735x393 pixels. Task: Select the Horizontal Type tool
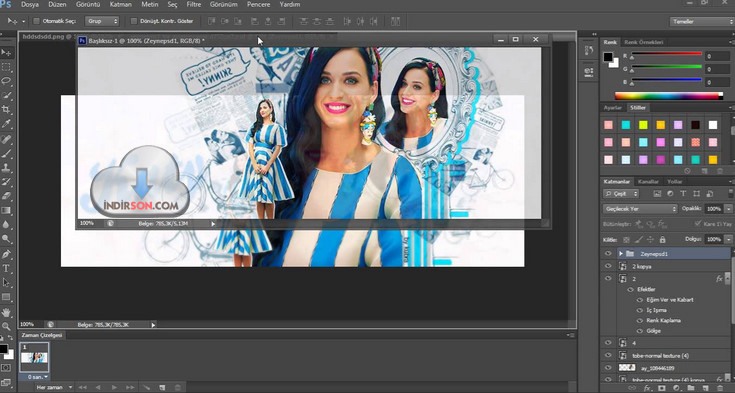[6, 268]
